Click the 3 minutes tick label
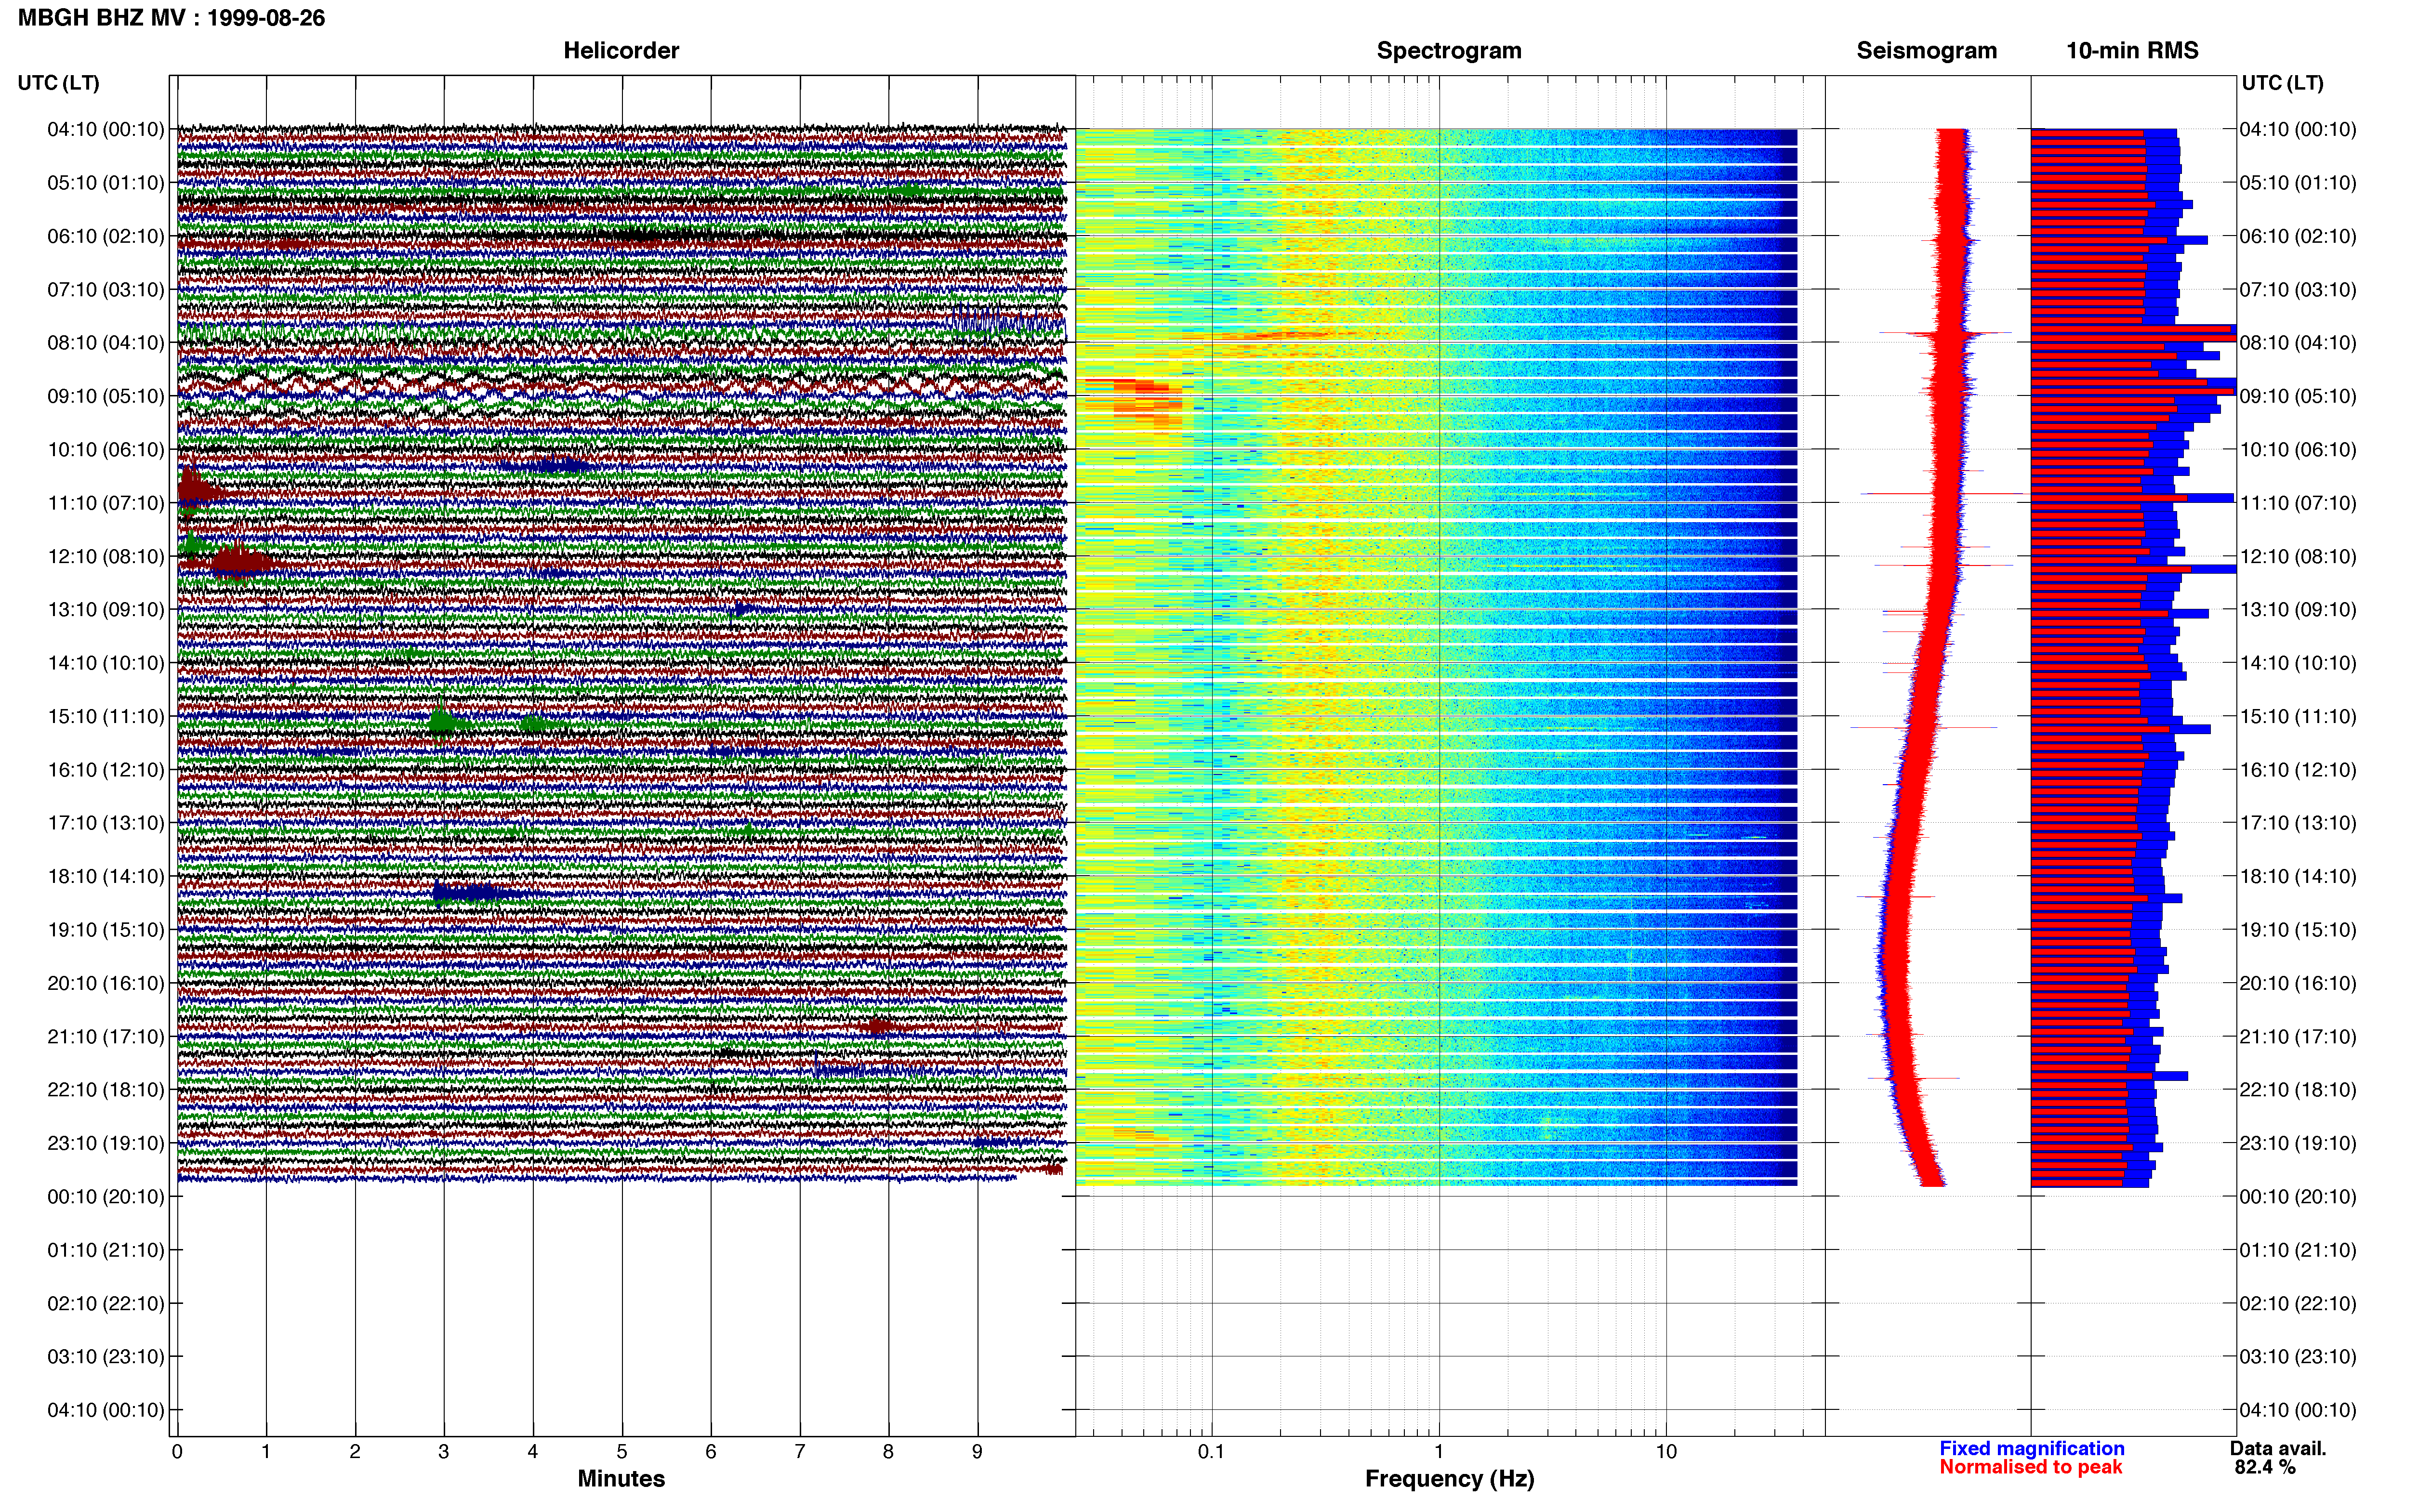Screen dimensions: 2418x1512 tap(444, 1451)
